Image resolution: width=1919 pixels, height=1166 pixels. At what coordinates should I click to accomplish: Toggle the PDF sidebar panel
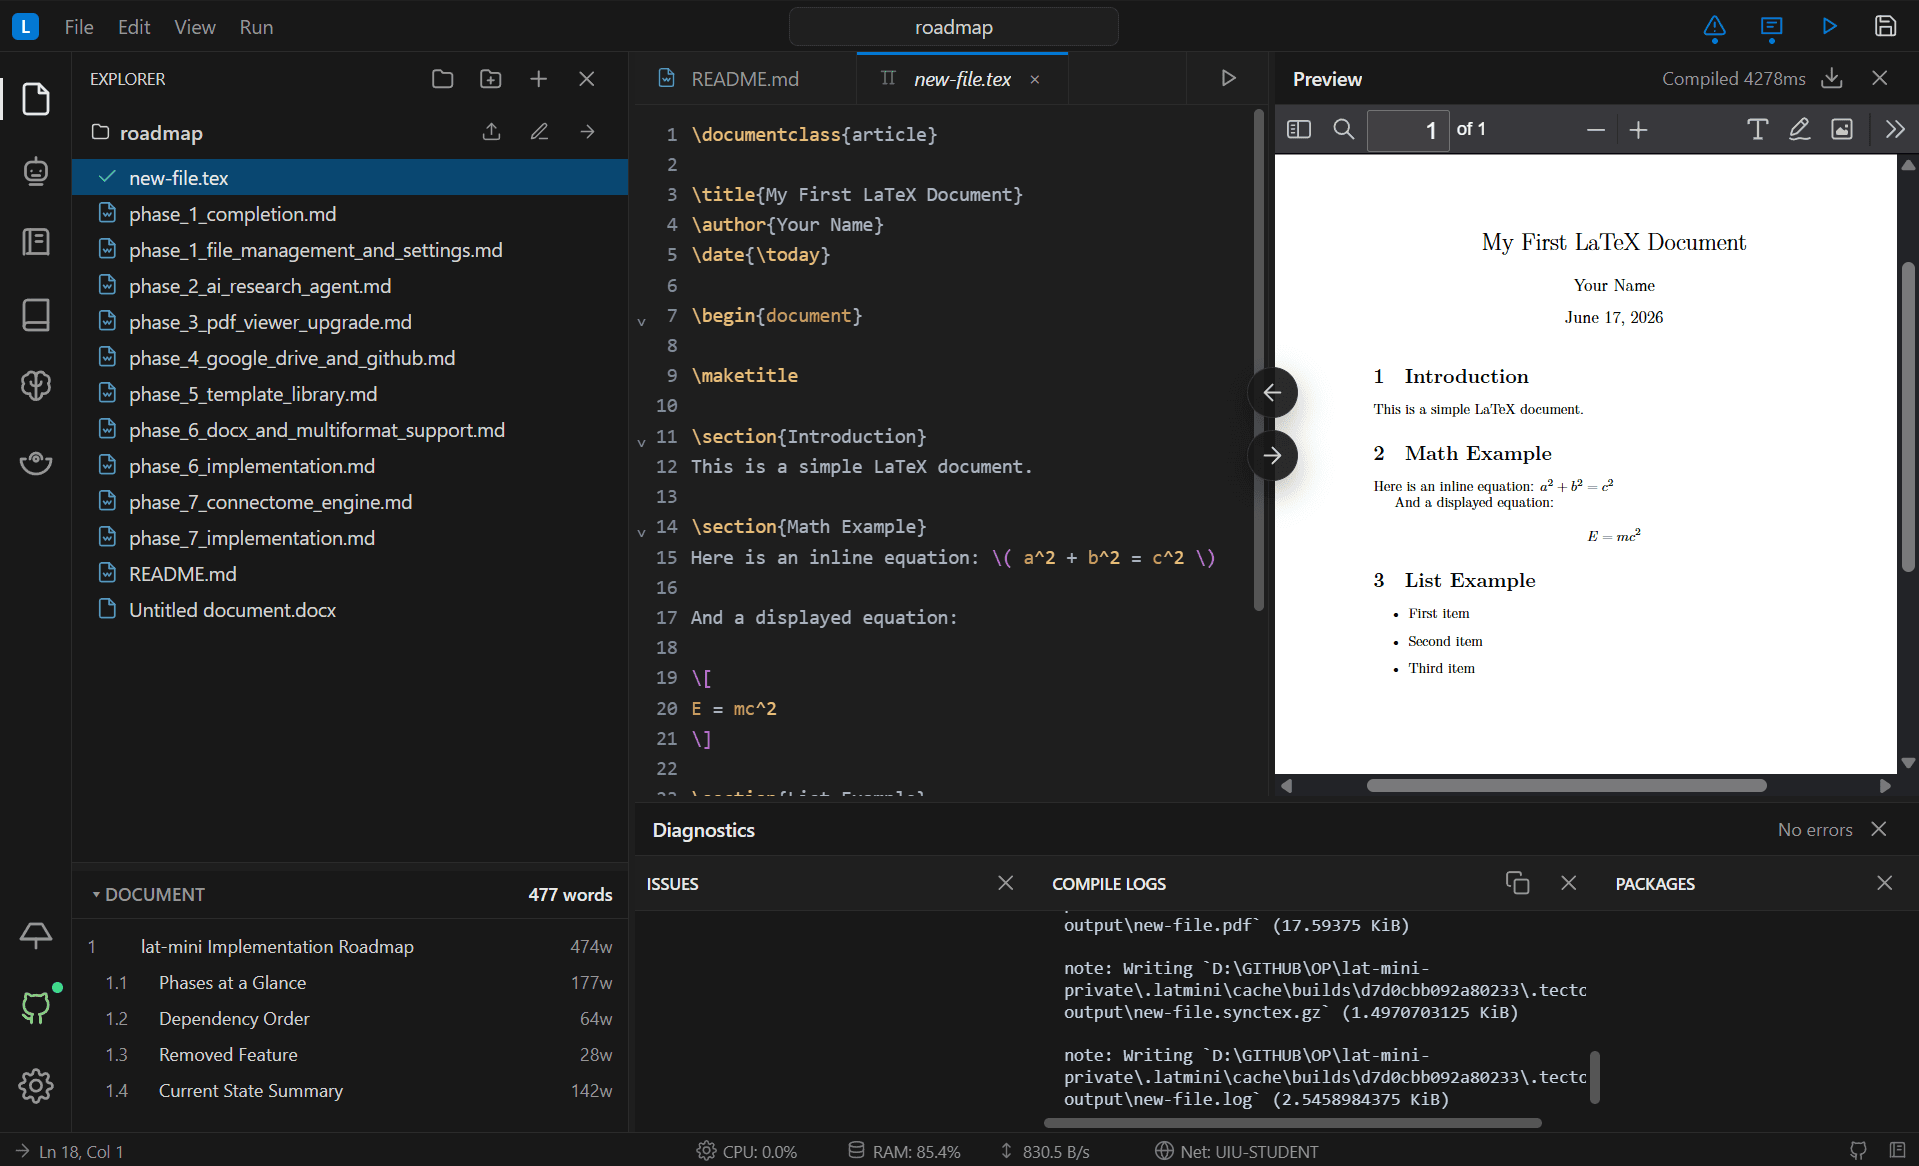click(x=1299, y=129)
